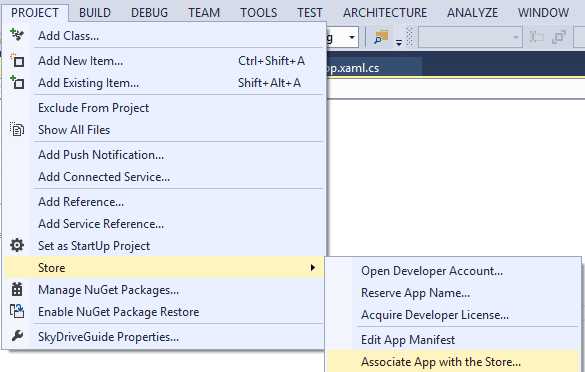Click the Add New Item icon
Screen dimensions: 585x372
pyautogui.click(x=17, y=60)
